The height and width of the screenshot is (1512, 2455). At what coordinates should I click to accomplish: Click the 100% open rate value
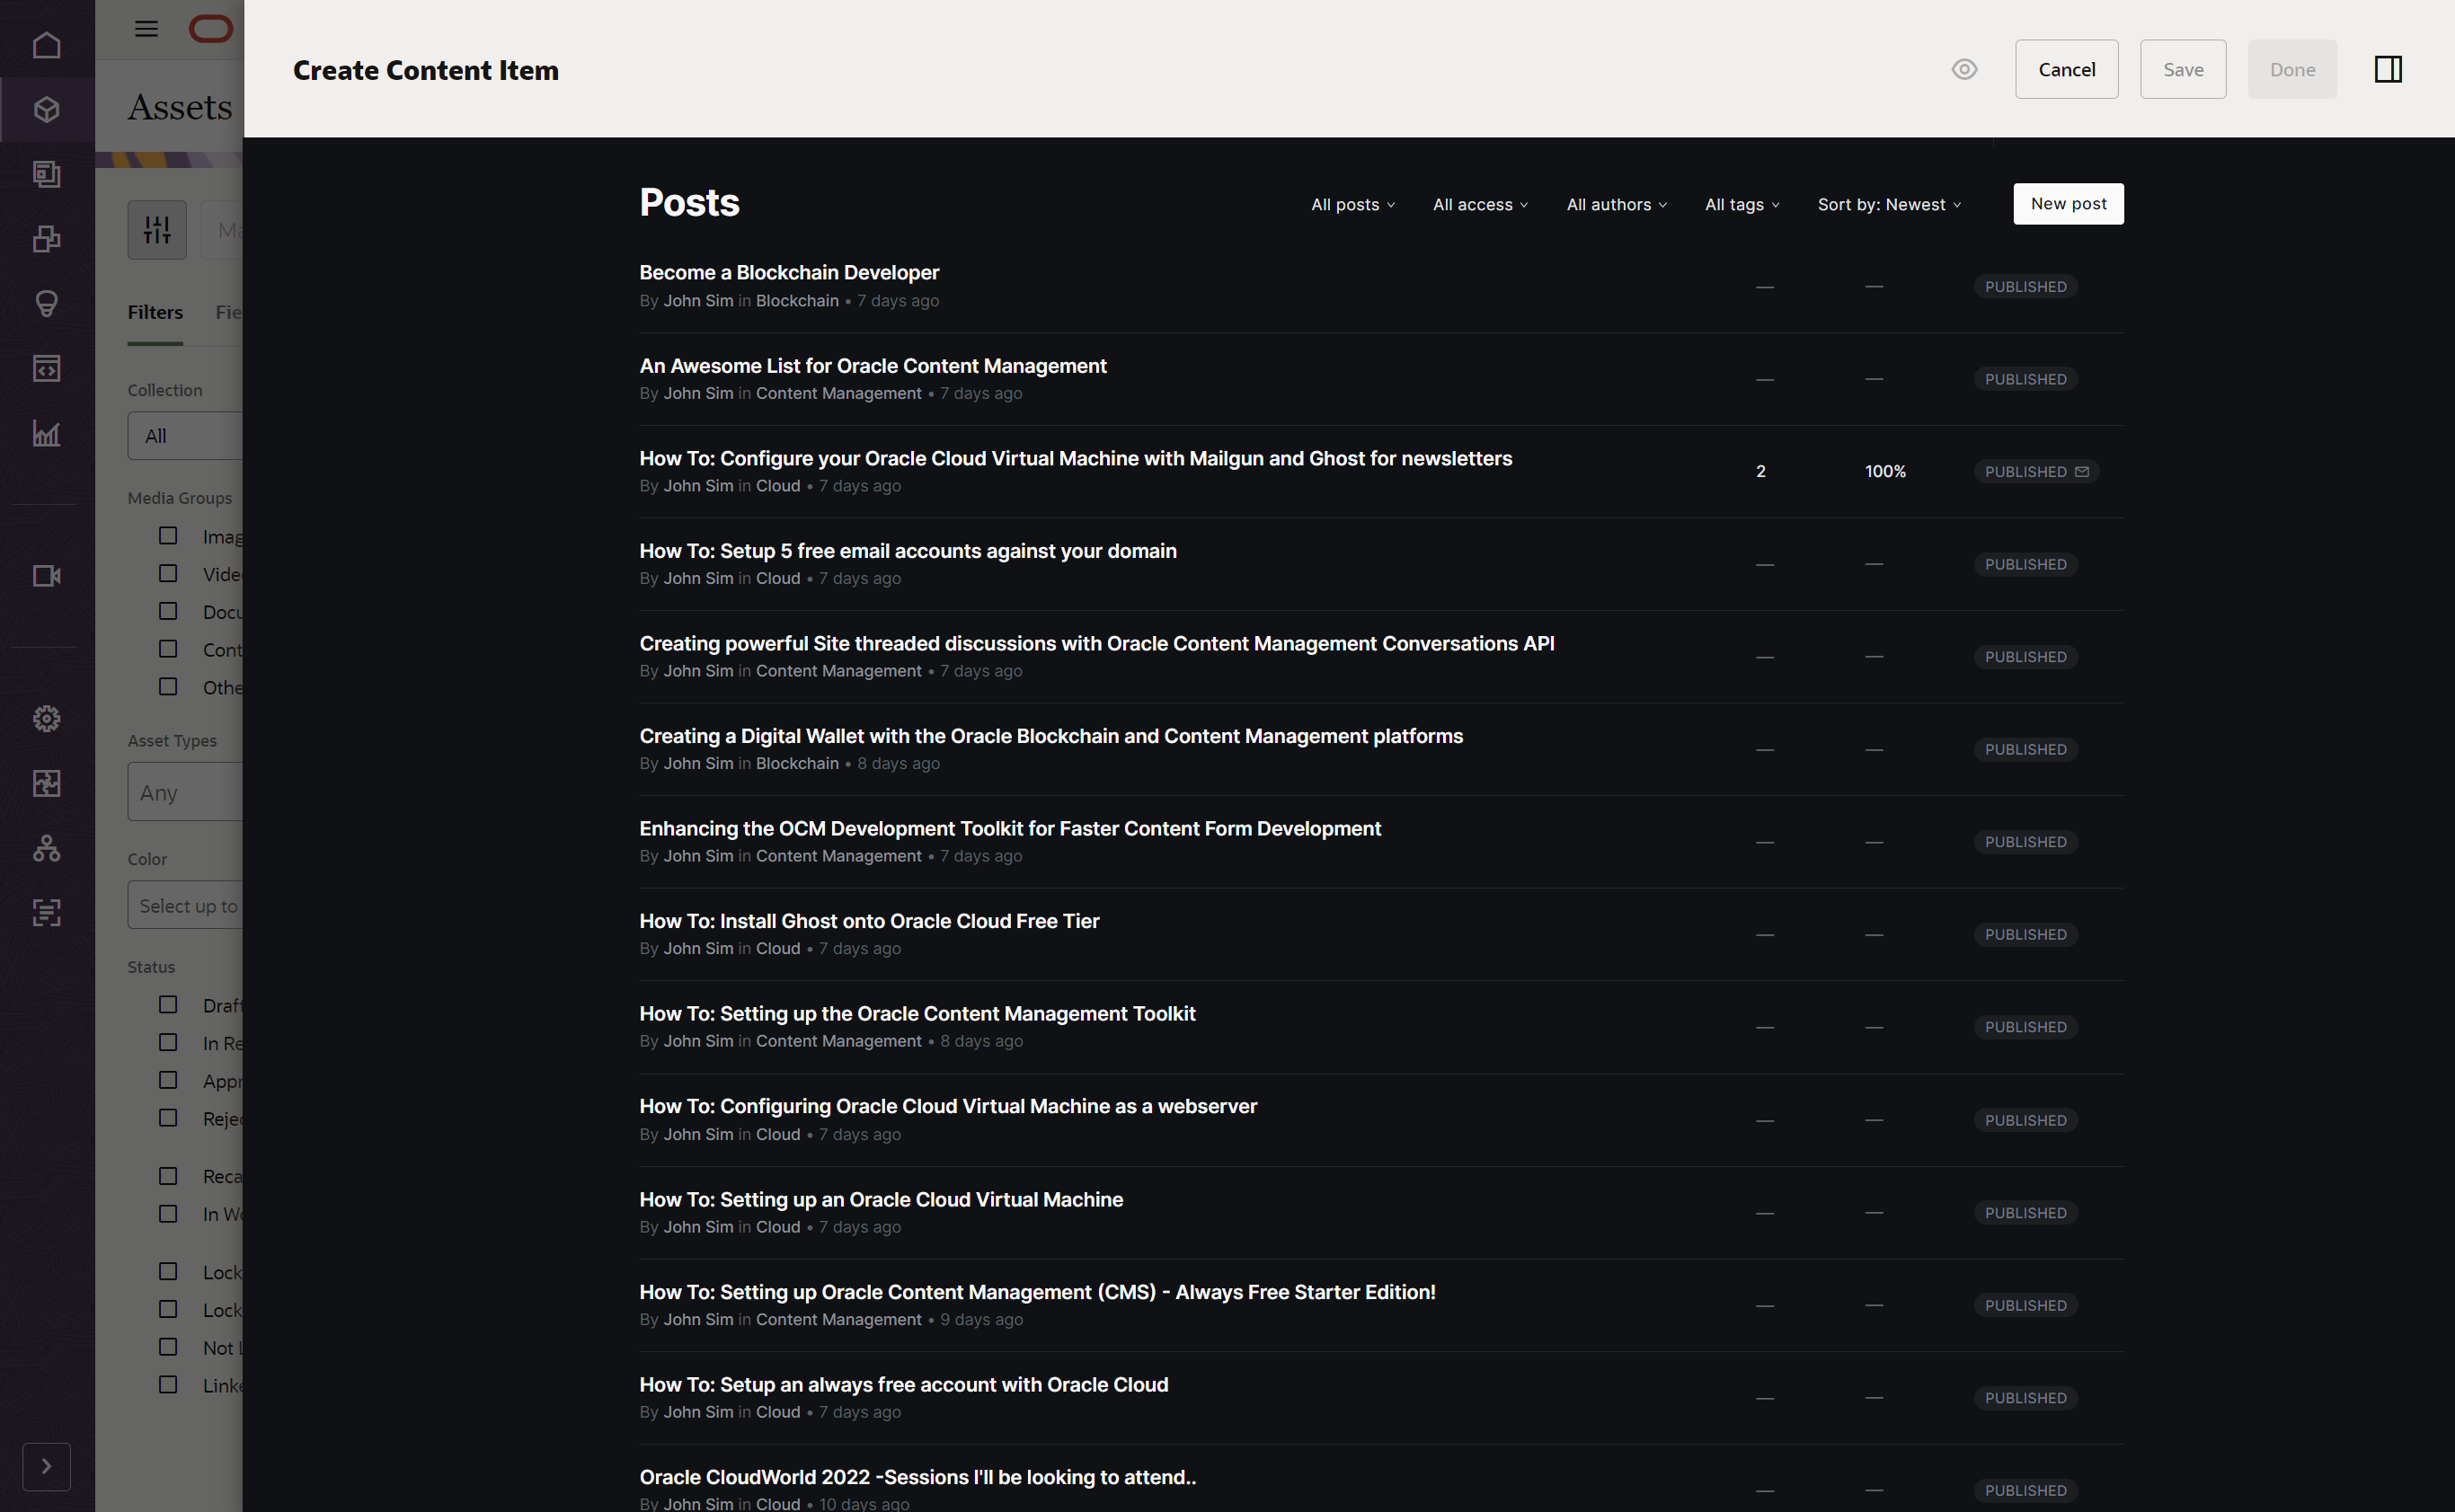click(x=1885, y=471)
